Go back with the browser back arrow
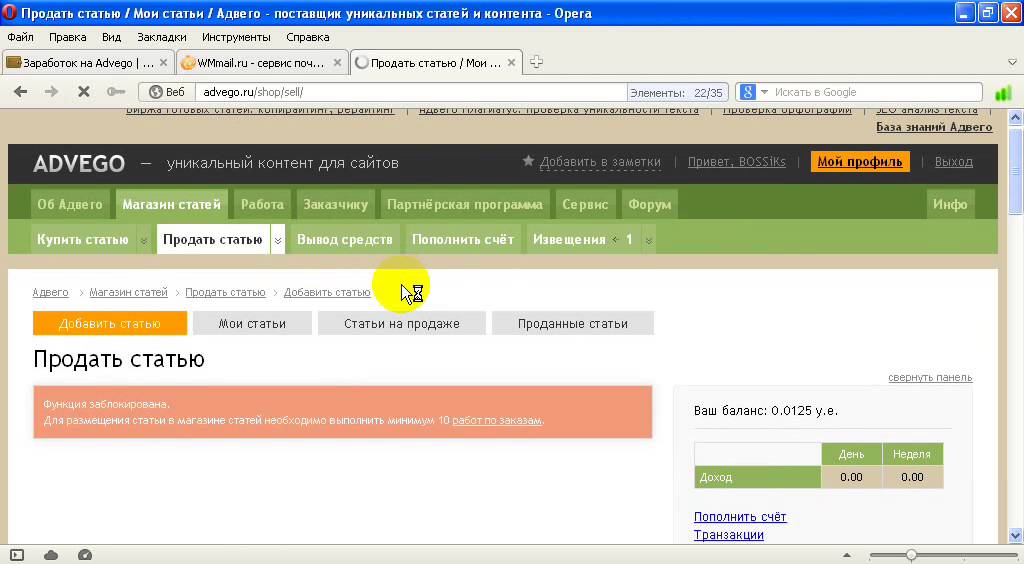The image size is (1024, 564). tap(21, 92)
